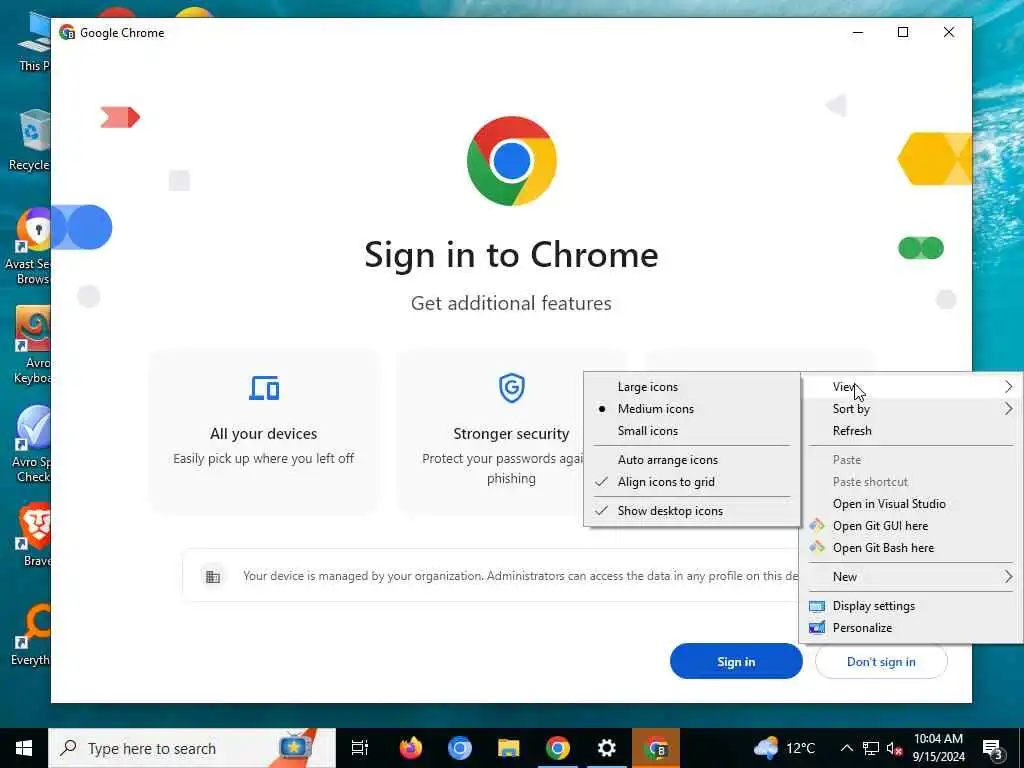Select Small icons view option
Image resolution: width=1024 pixels, height=768 pixels.
coord(692,431)
